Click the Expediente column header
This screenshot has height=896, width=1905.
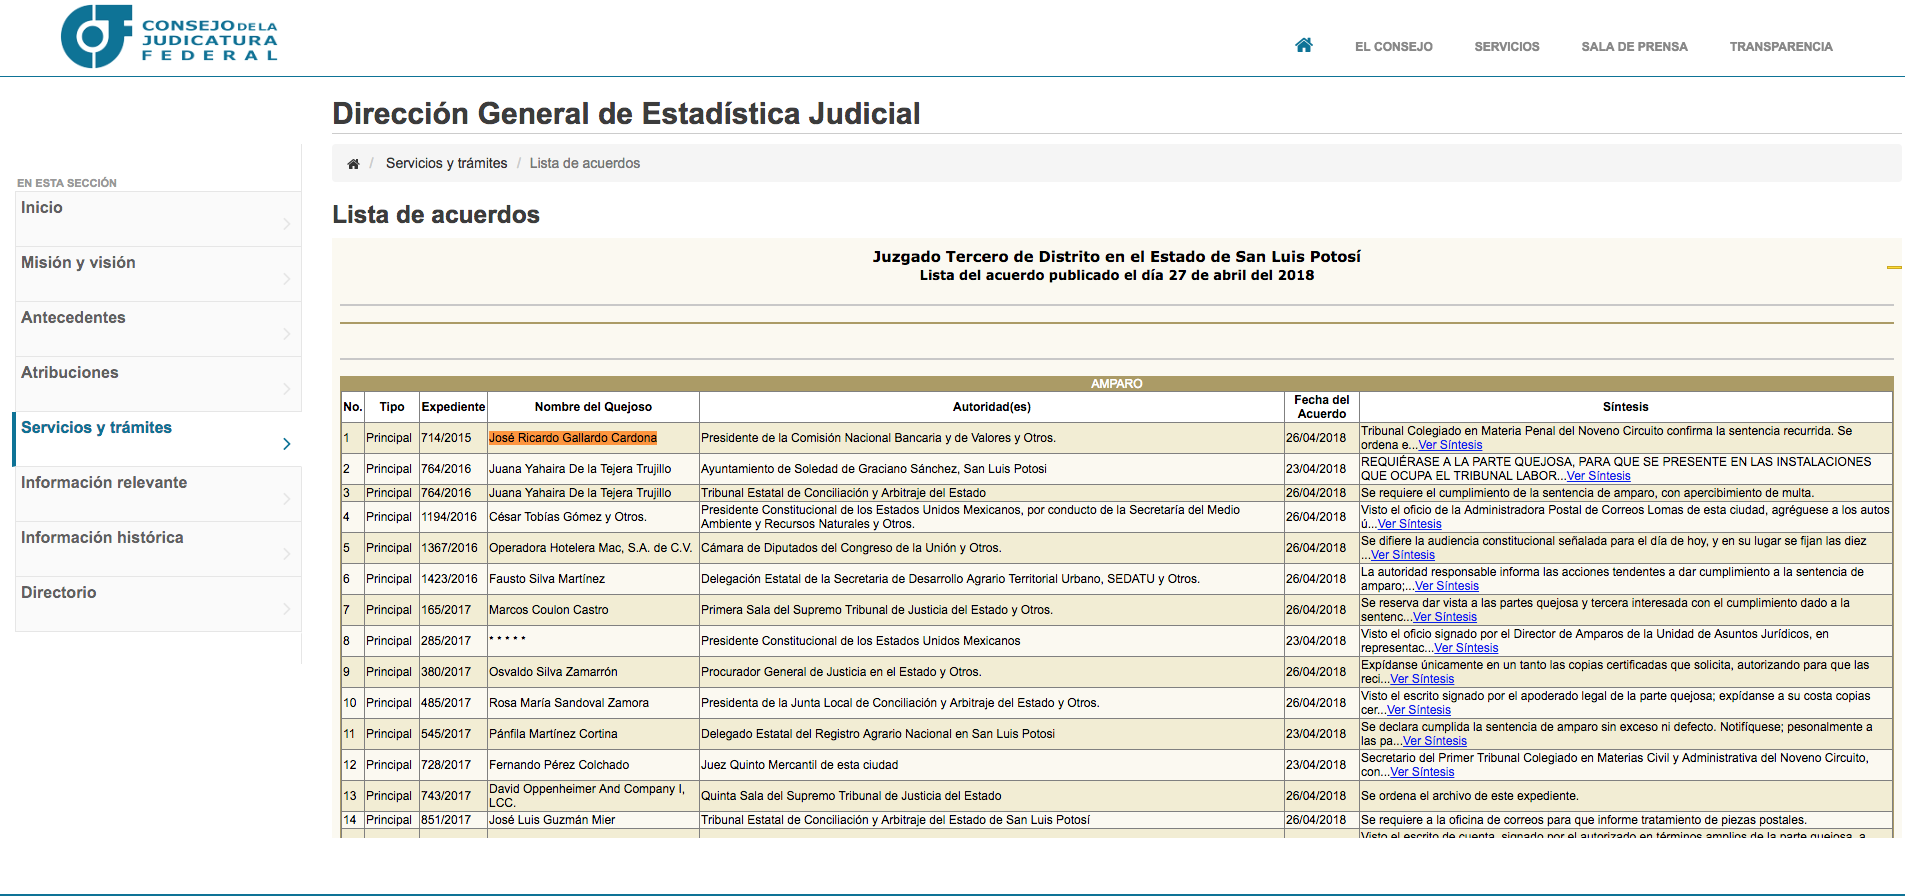tap(453, 407)
